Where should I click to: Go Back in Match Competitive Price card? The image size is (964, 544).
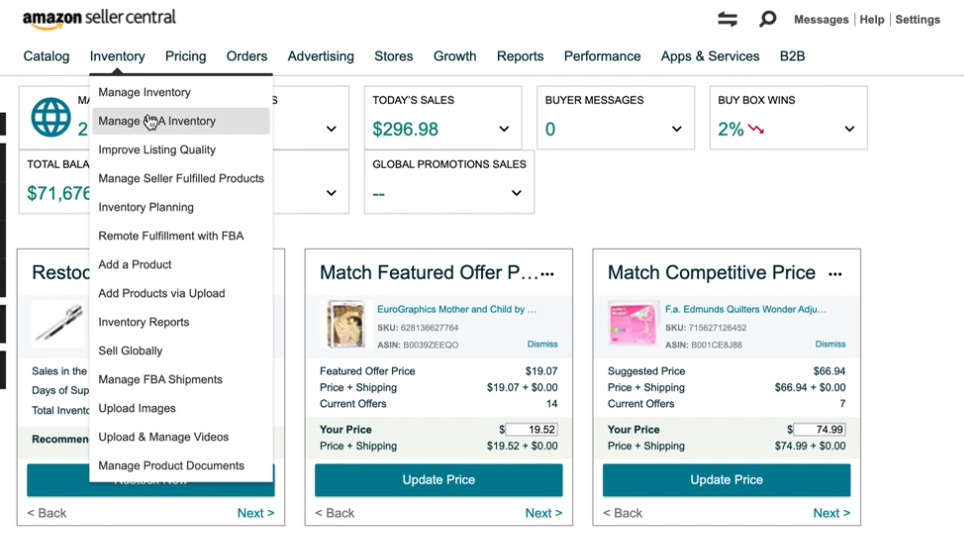click(622, 513)
